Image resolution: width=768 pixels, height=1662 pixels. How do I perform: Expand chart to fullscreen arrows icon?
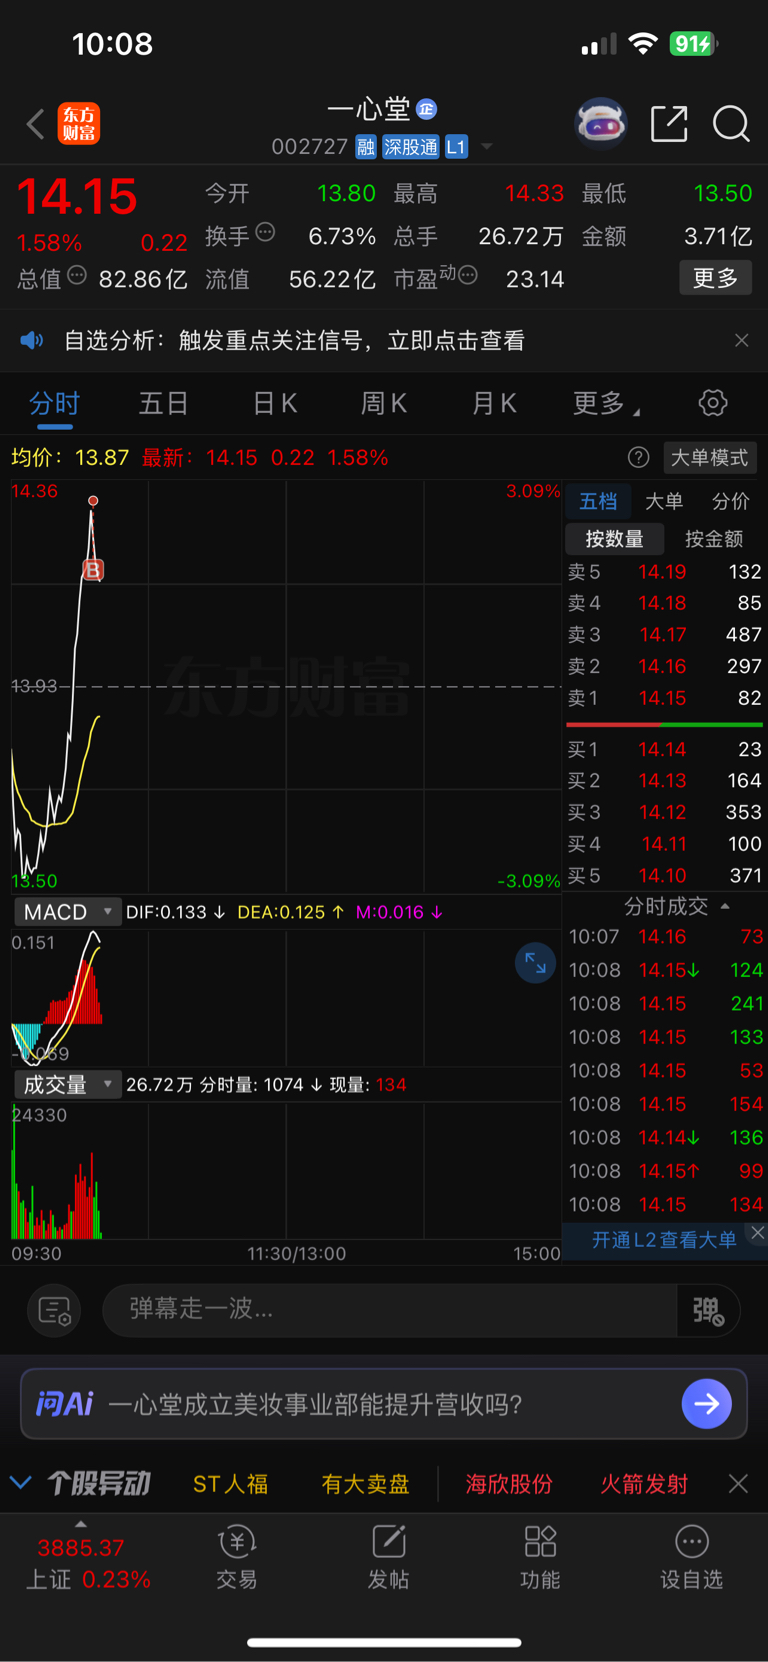535,963
